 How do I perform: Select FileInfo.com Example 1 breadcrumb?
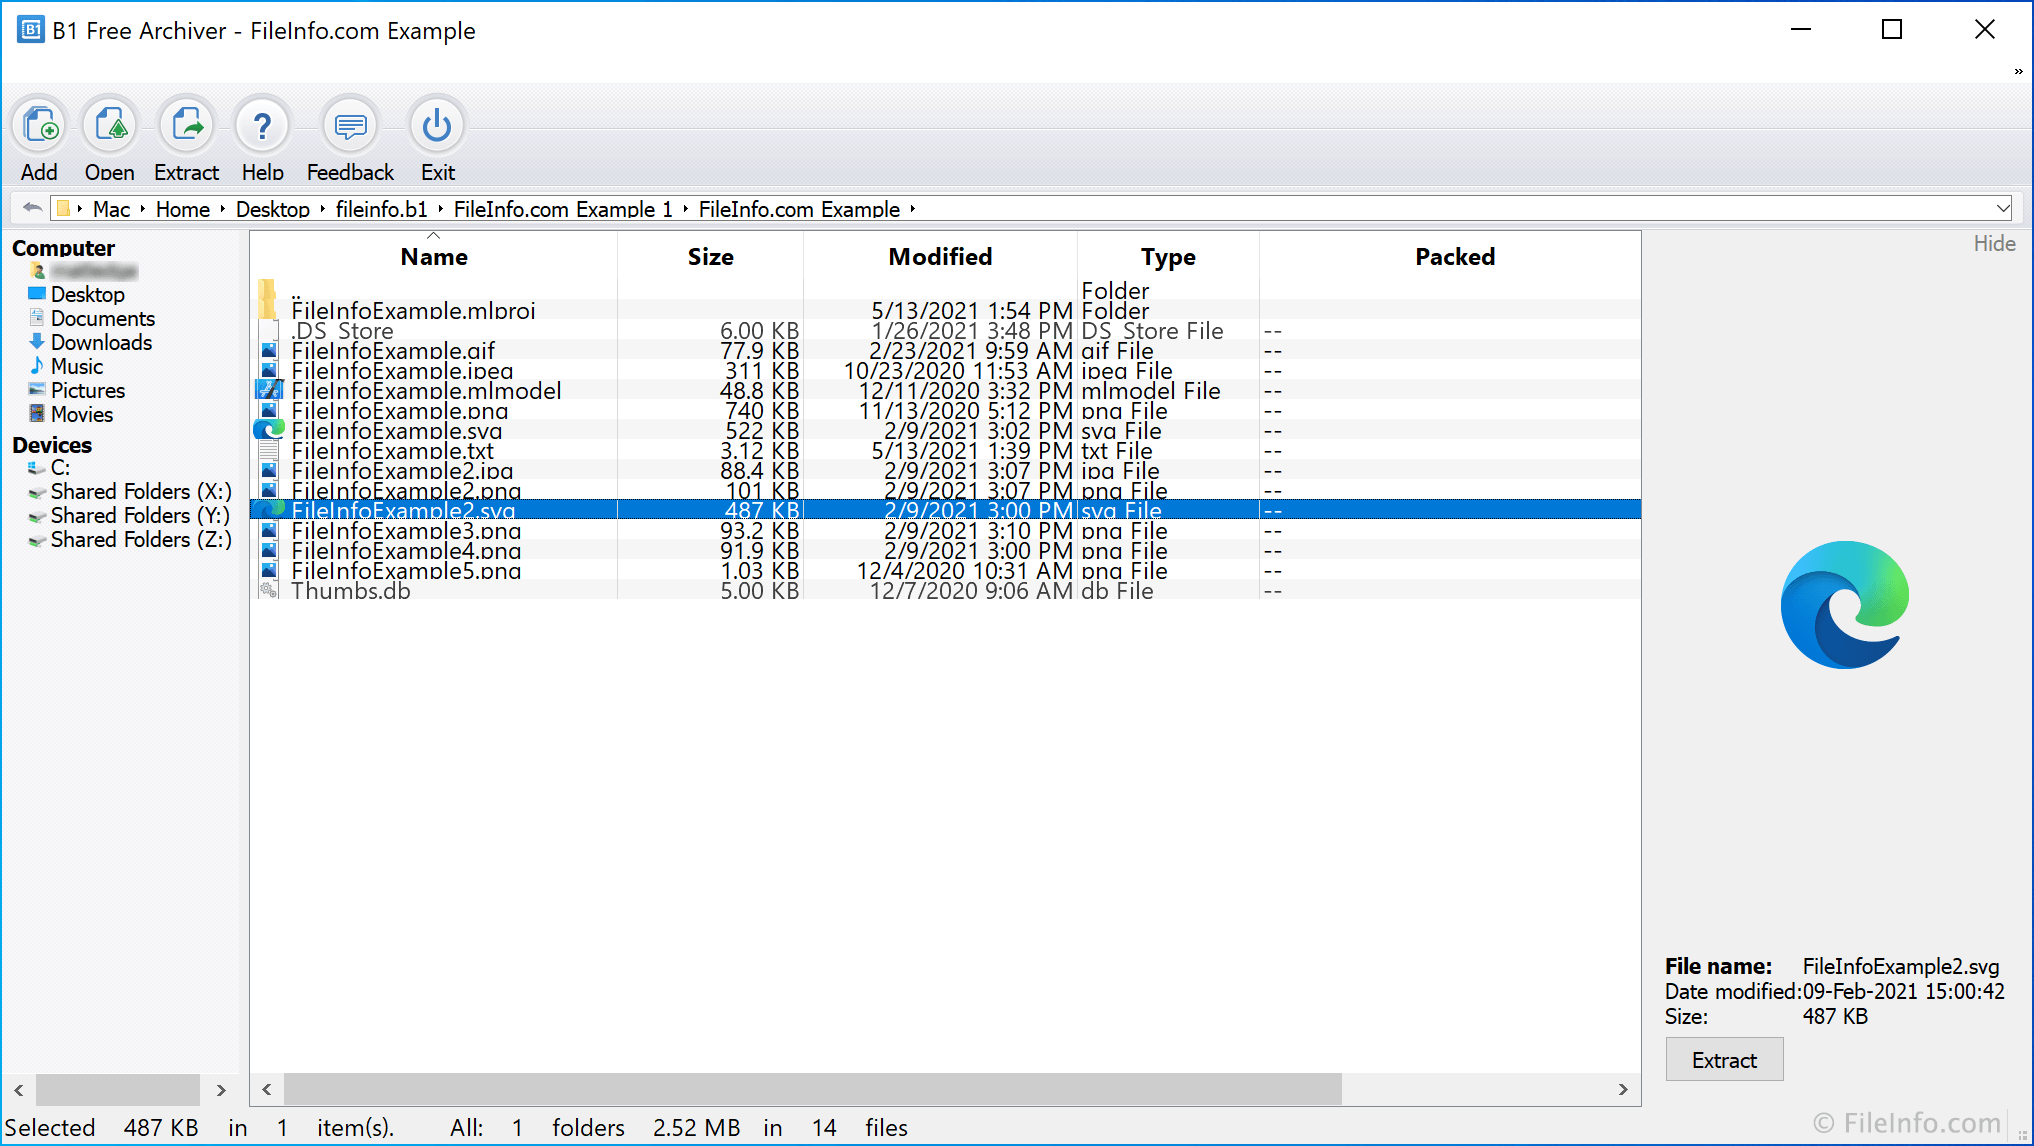pos(563,209)
